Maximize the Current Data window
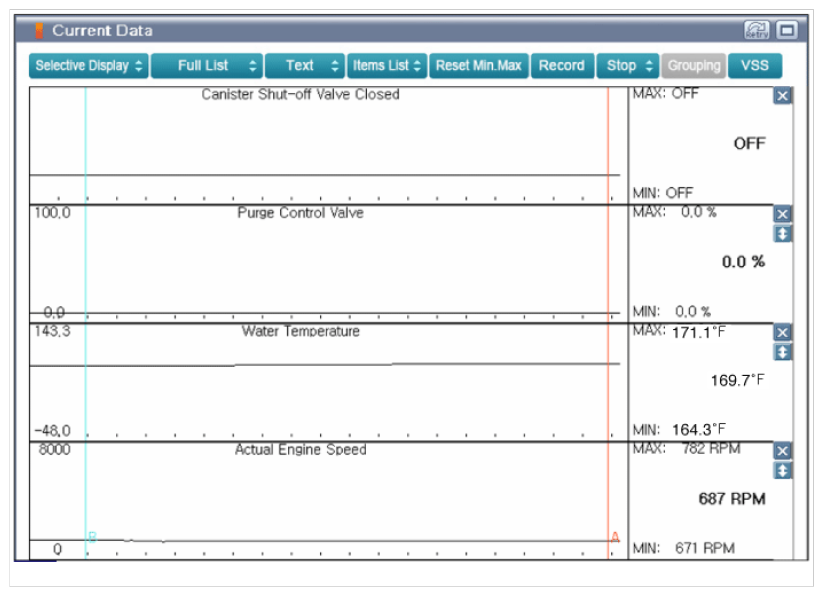 (x=787, y=30)
